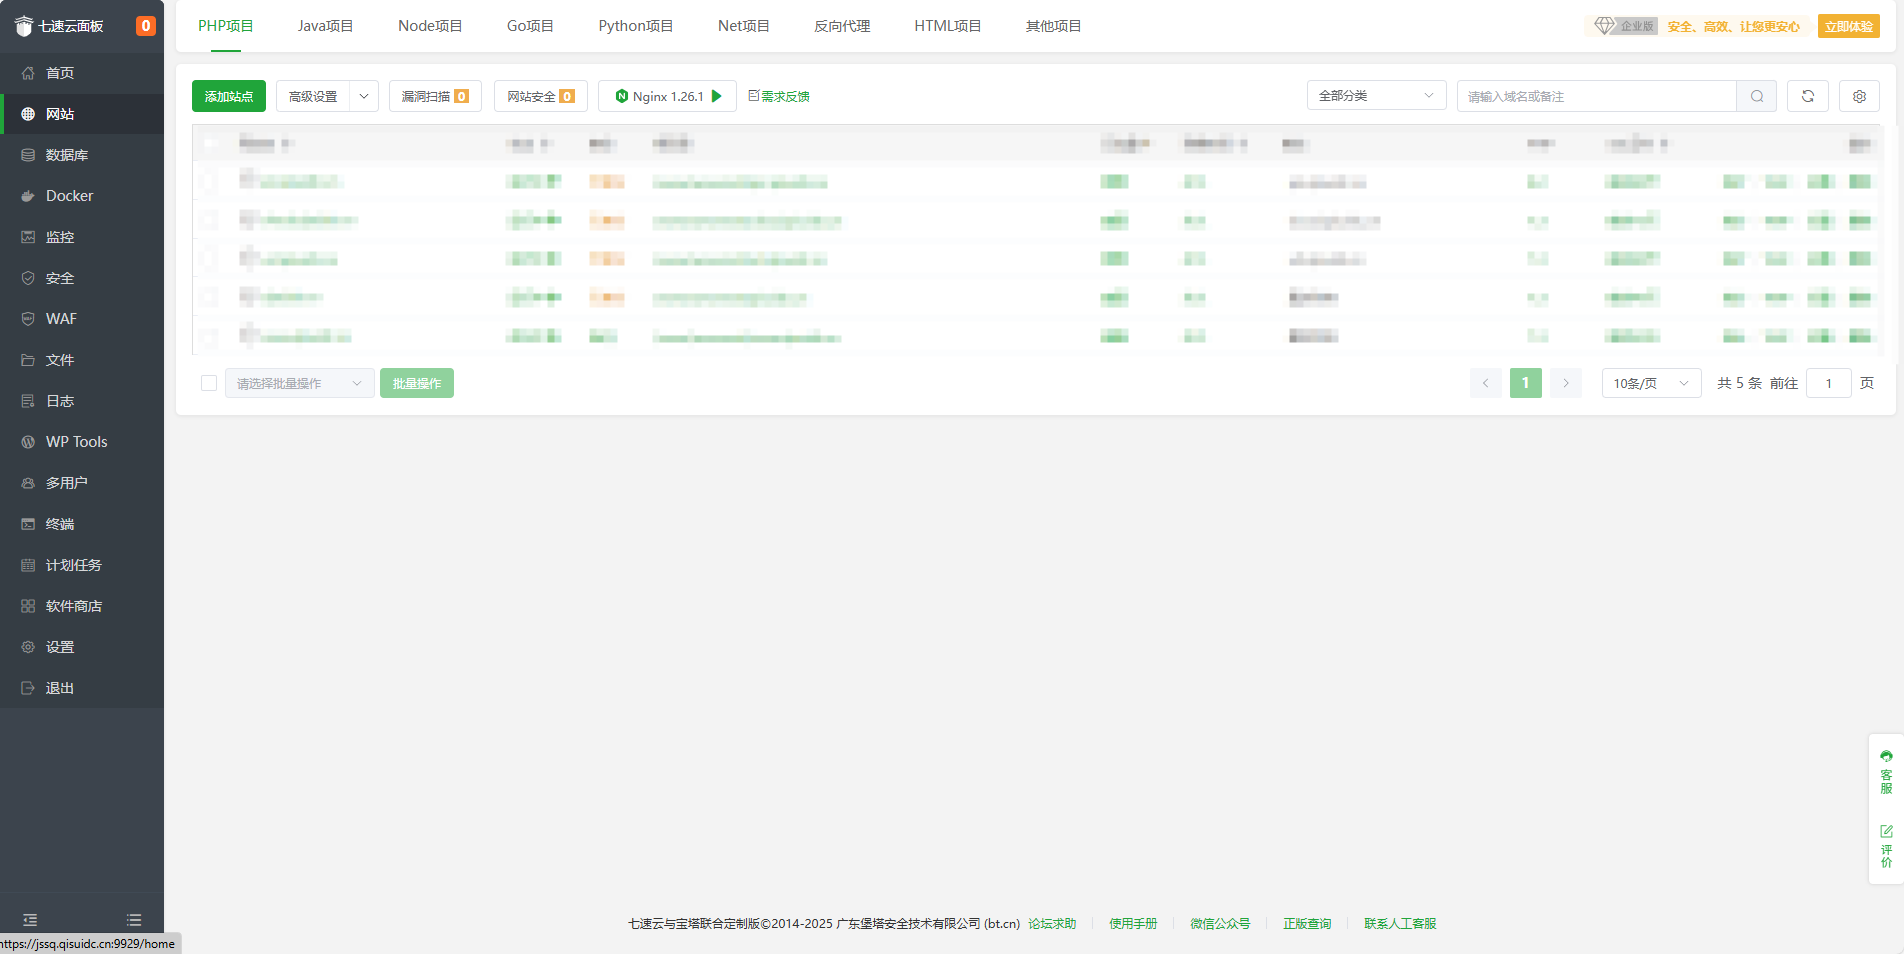Switch to the Java项目 tab
Image resolution: width=1904 pixels, height=954 pixels.
coord(326,26)
